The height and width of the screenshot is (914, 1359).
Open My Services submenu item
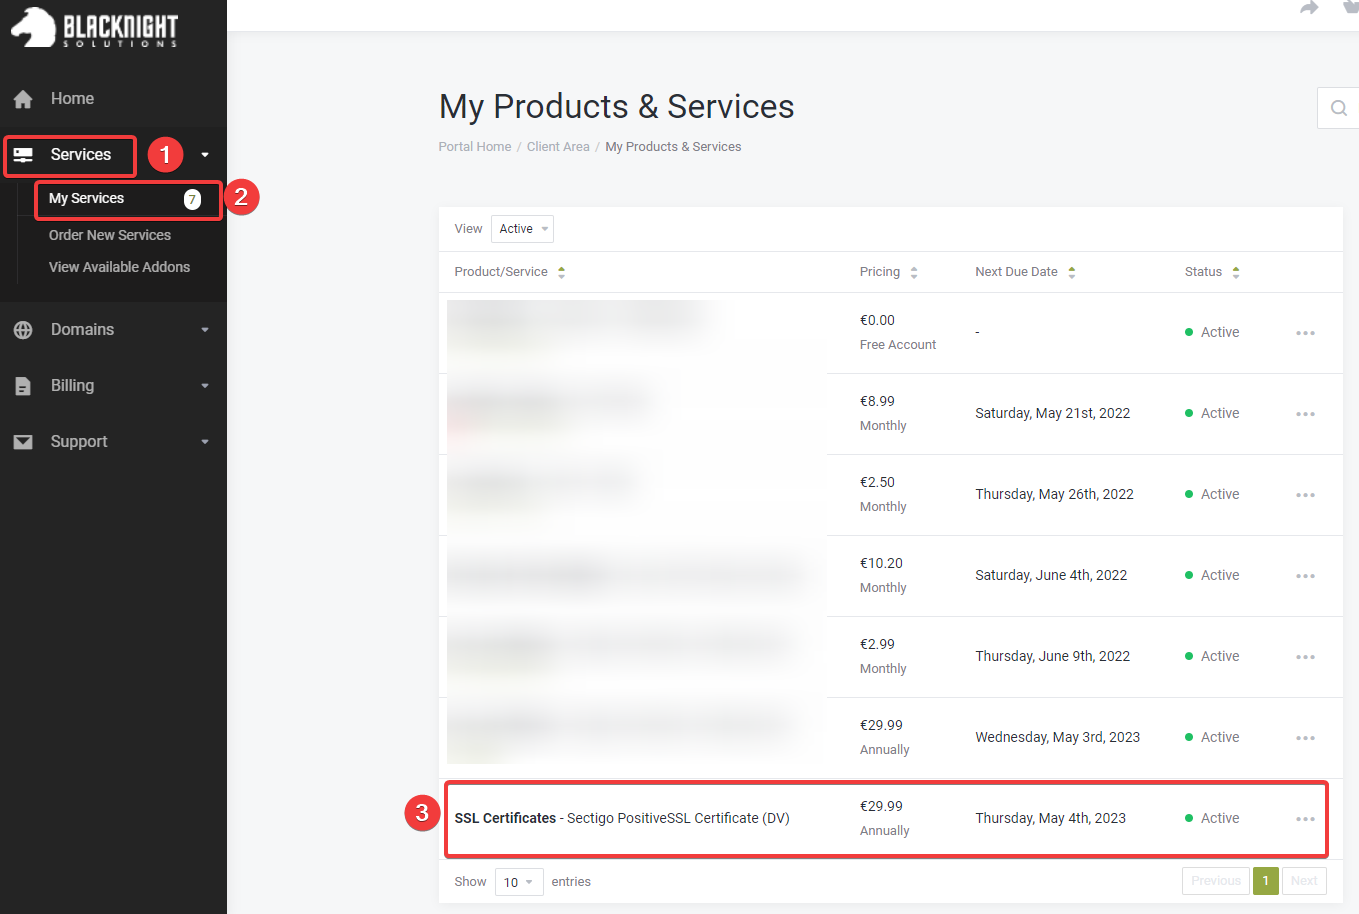click(86, 199)
